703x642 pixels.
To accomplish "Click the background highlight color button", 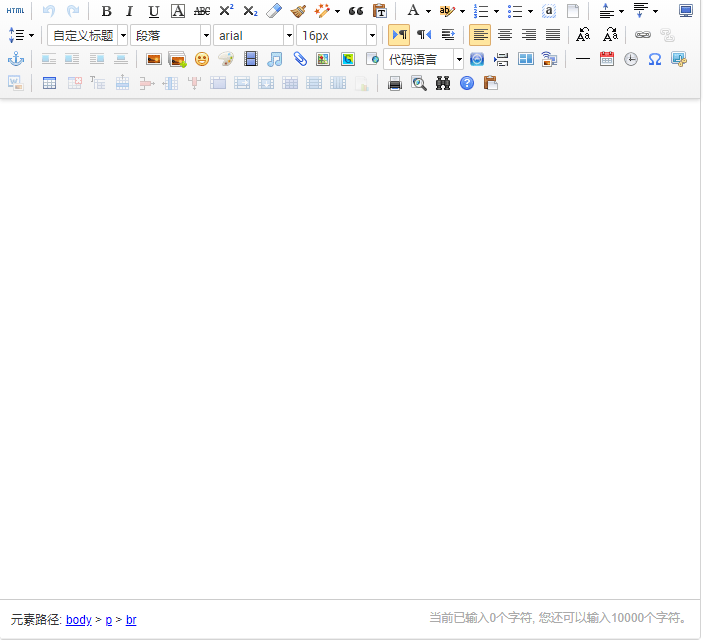I will coord(447,11).
